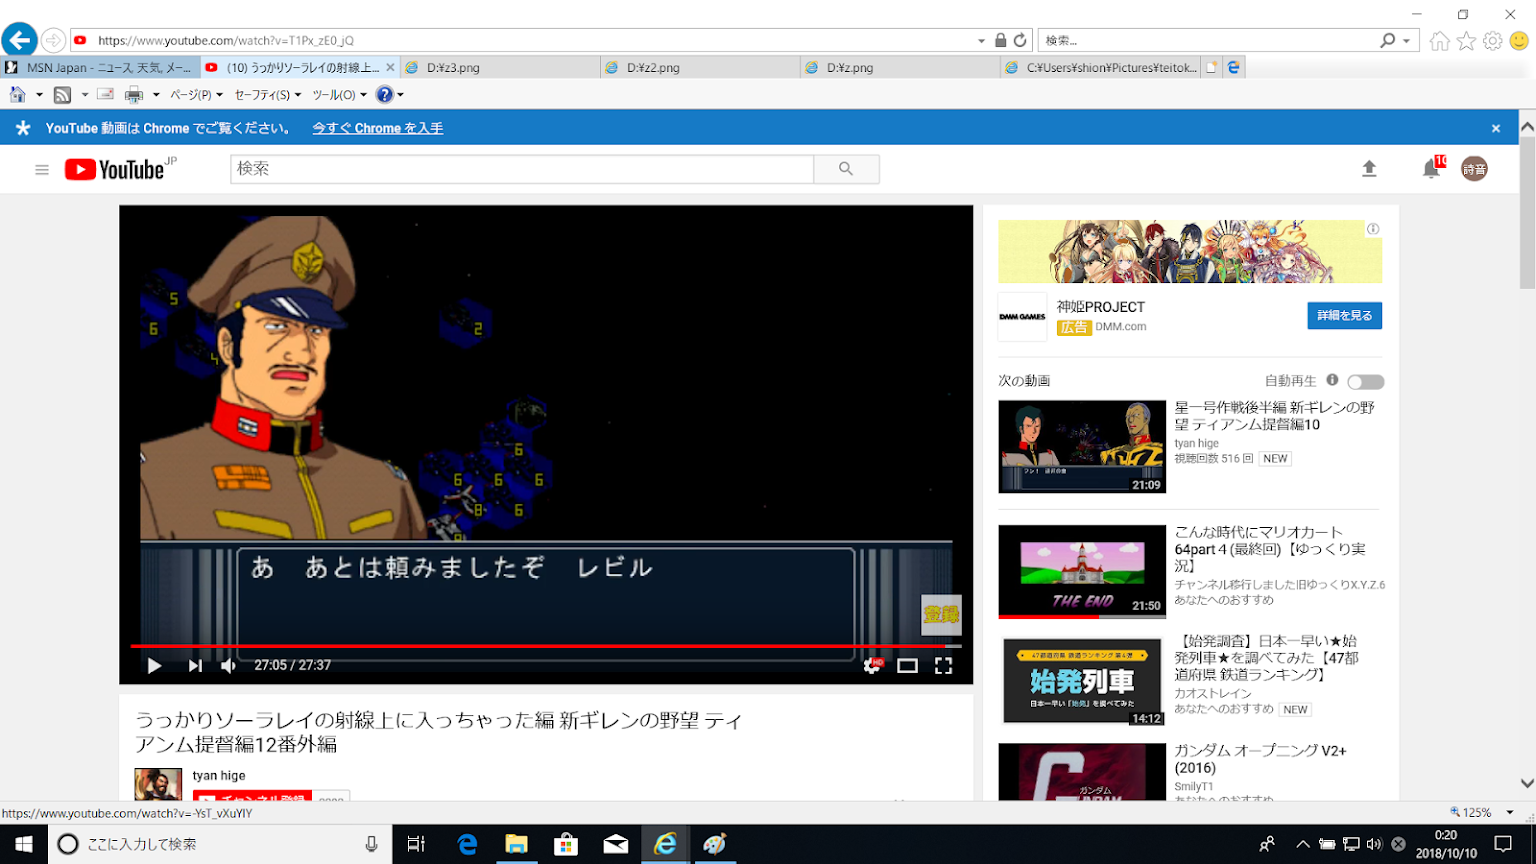Open IE settings gear icon
This screenshot has width=1536, height=864.
pyautogui.click(x=1493, y=41)
